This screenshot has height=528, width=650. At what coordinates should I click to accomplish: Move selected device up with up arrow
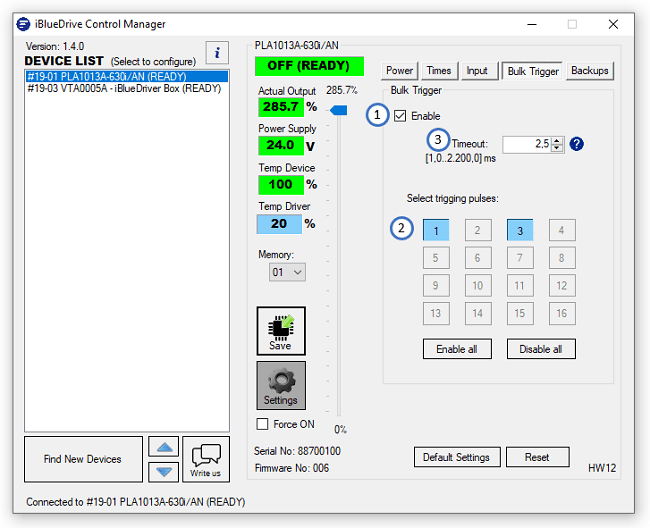click(164, 447)
